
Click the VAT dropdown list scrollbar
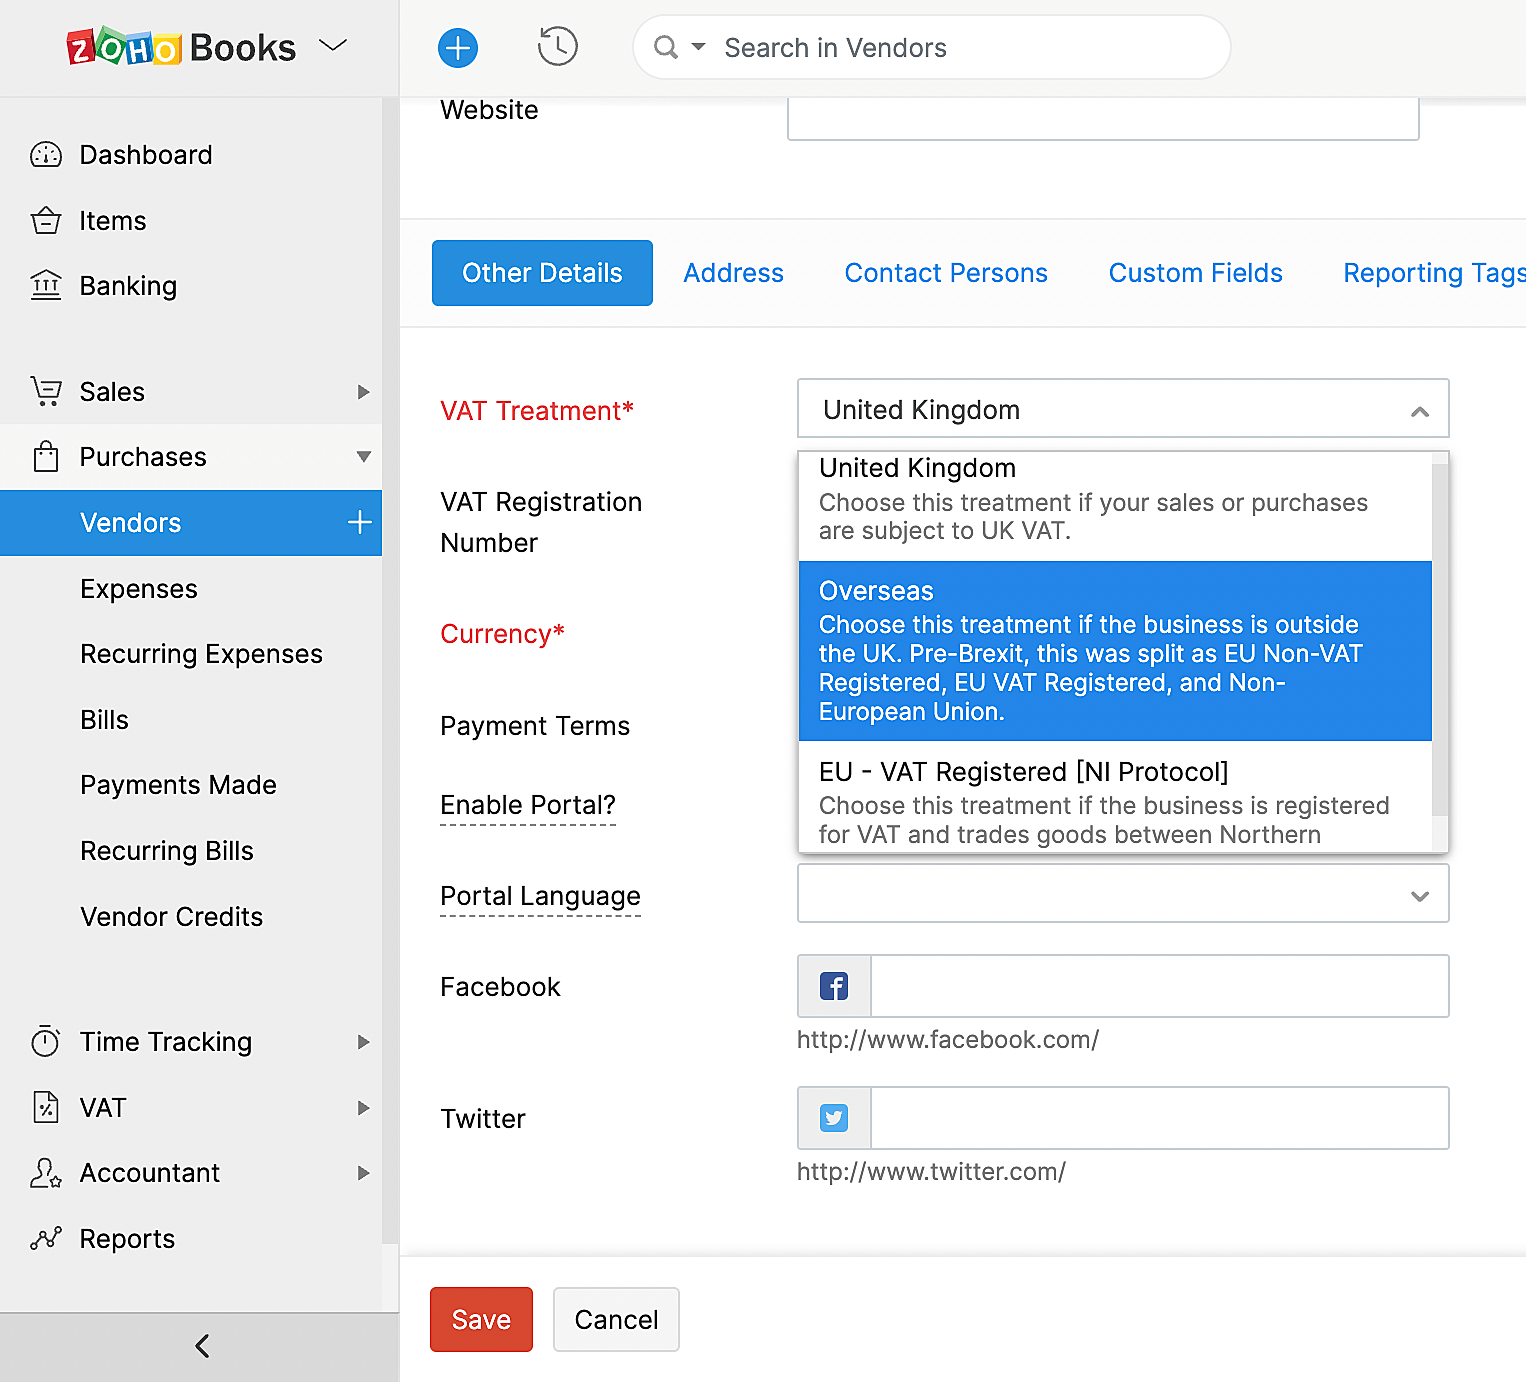[x=1440, y=640]
